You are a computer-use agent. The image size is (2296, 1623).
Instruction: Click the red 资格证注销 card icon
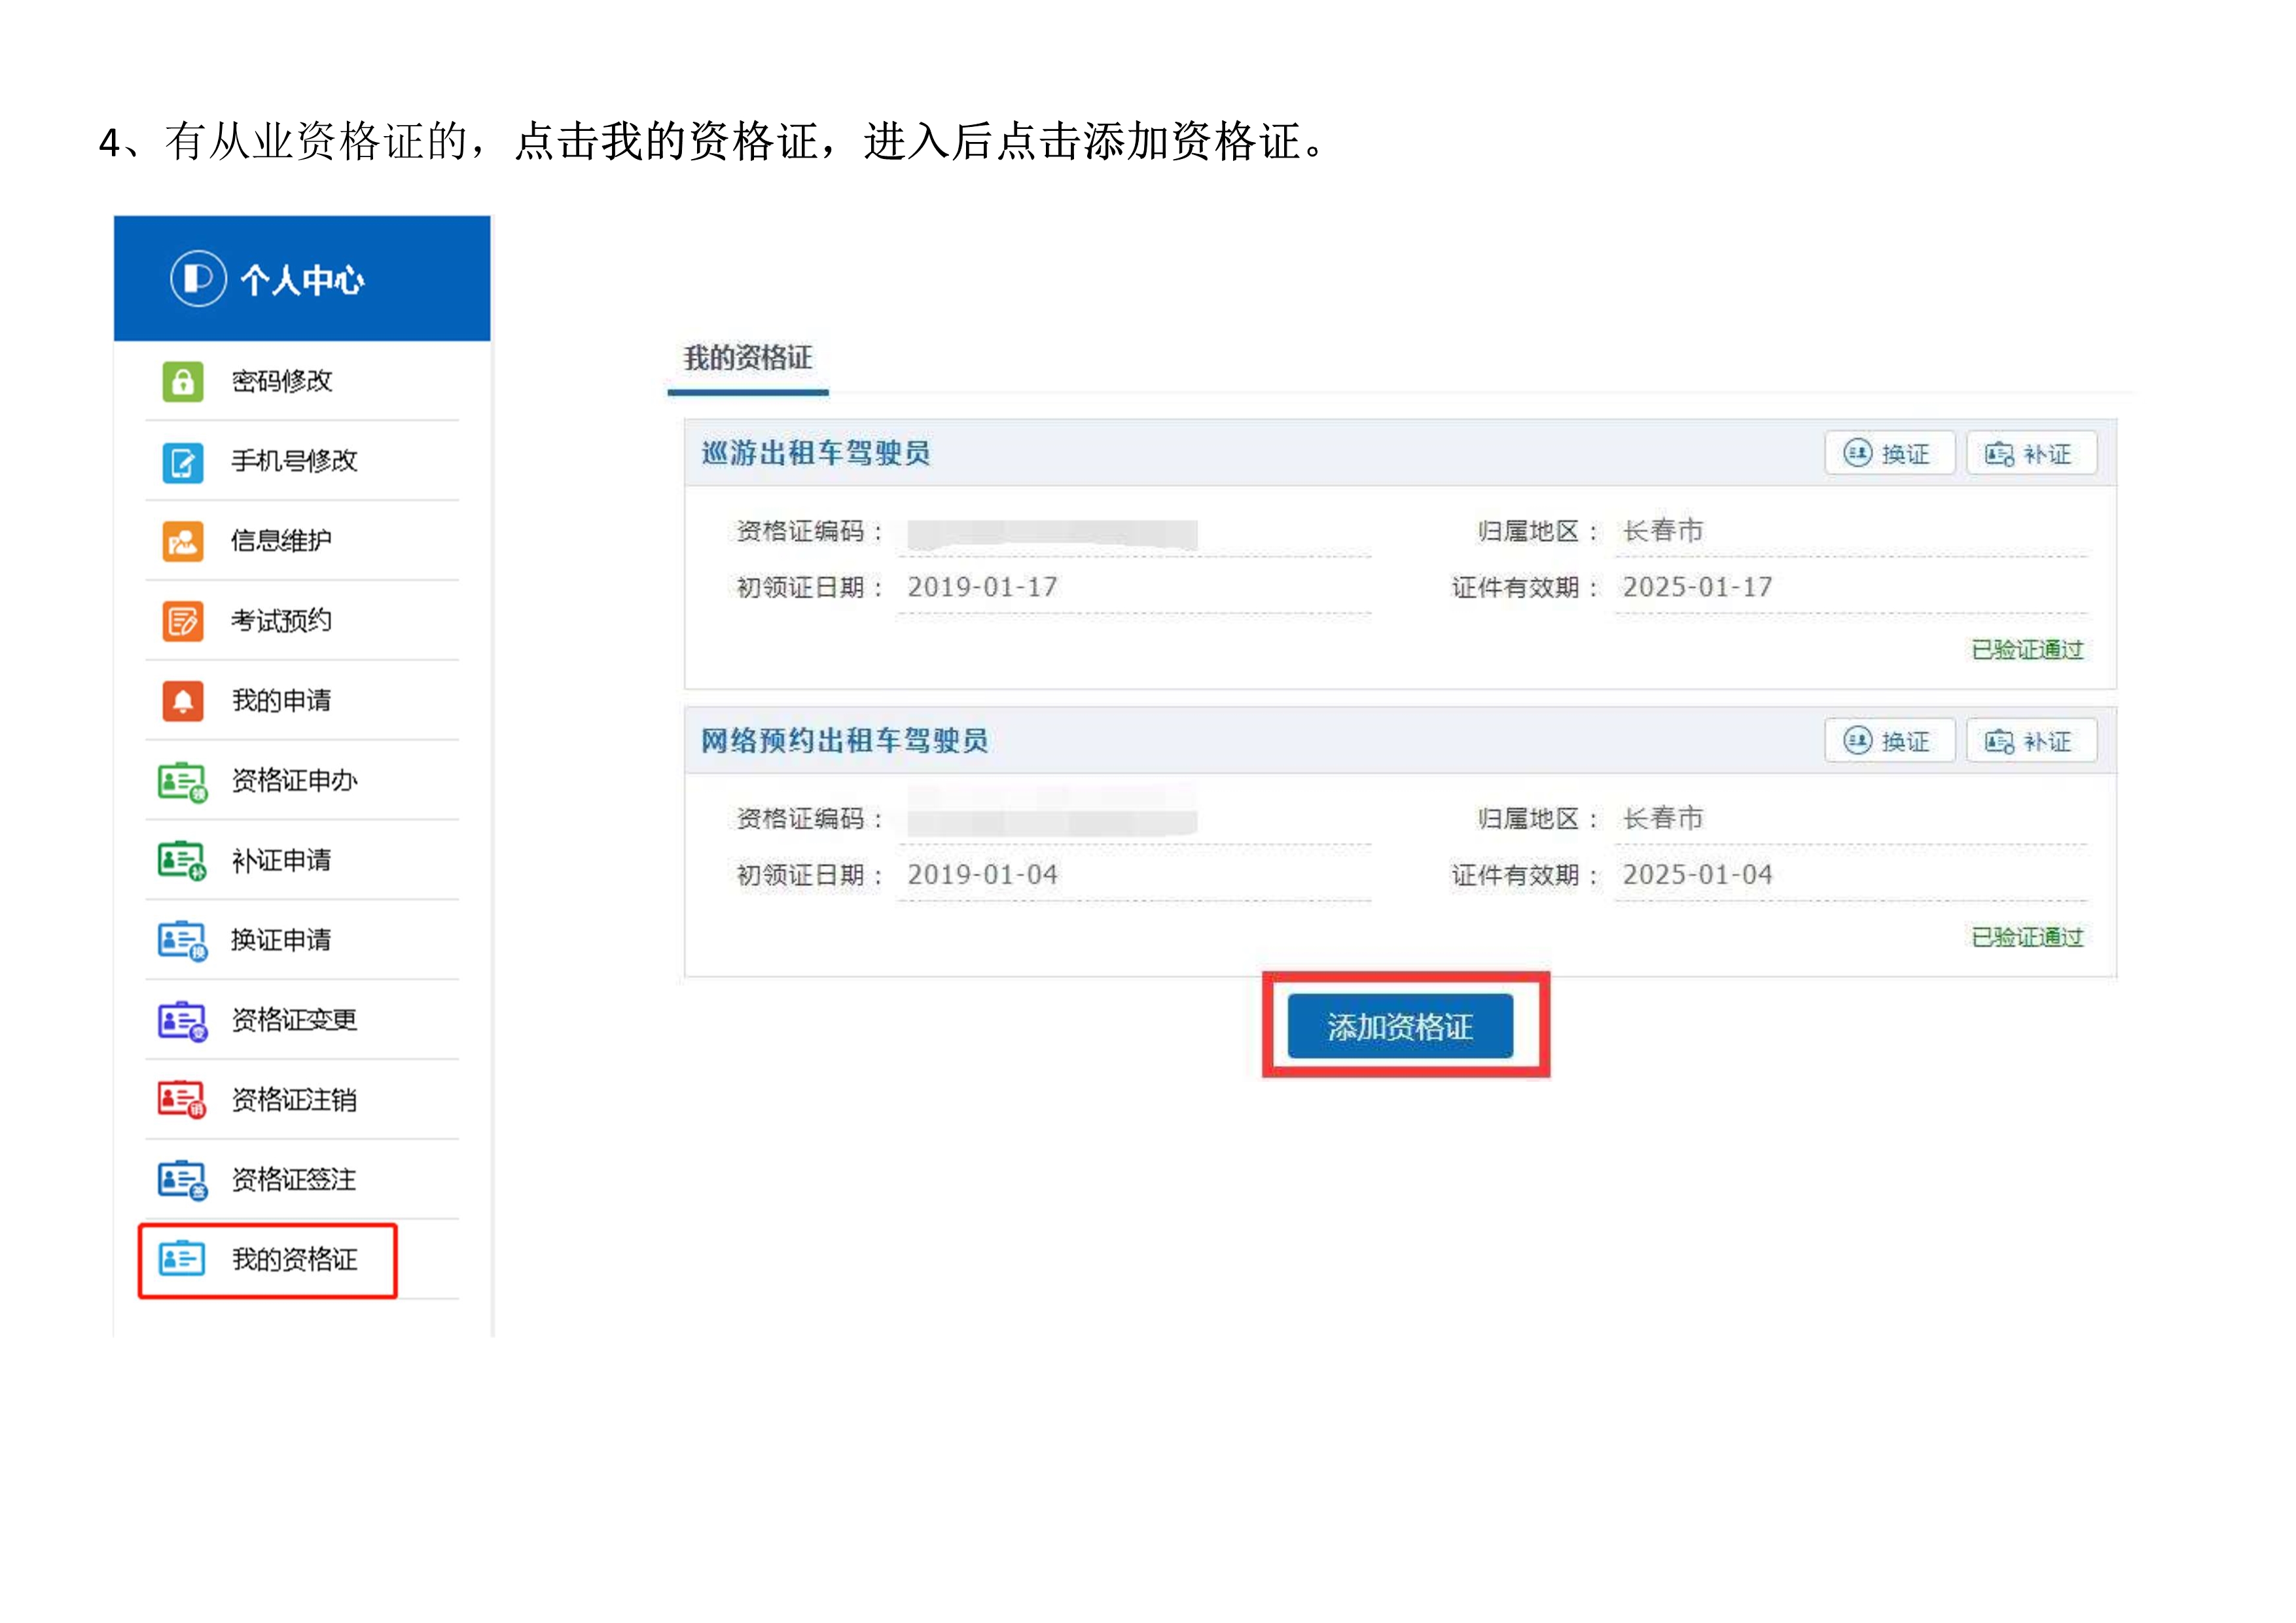[182, 1100]
